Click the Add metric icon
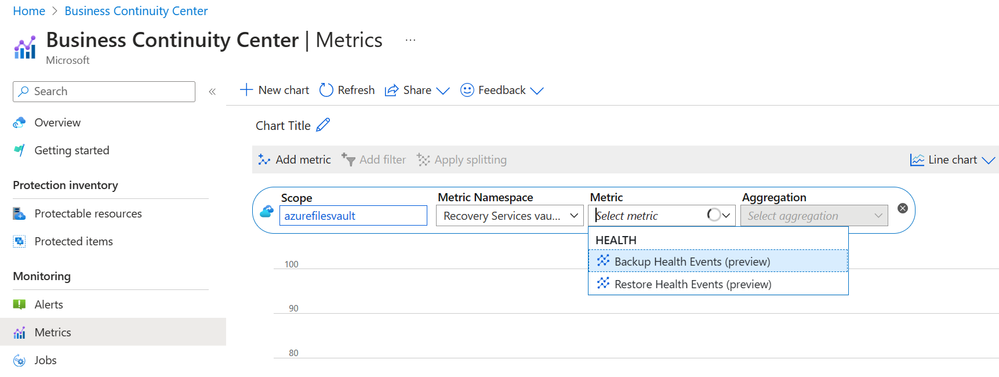999x377 pixels. point(264,160)
